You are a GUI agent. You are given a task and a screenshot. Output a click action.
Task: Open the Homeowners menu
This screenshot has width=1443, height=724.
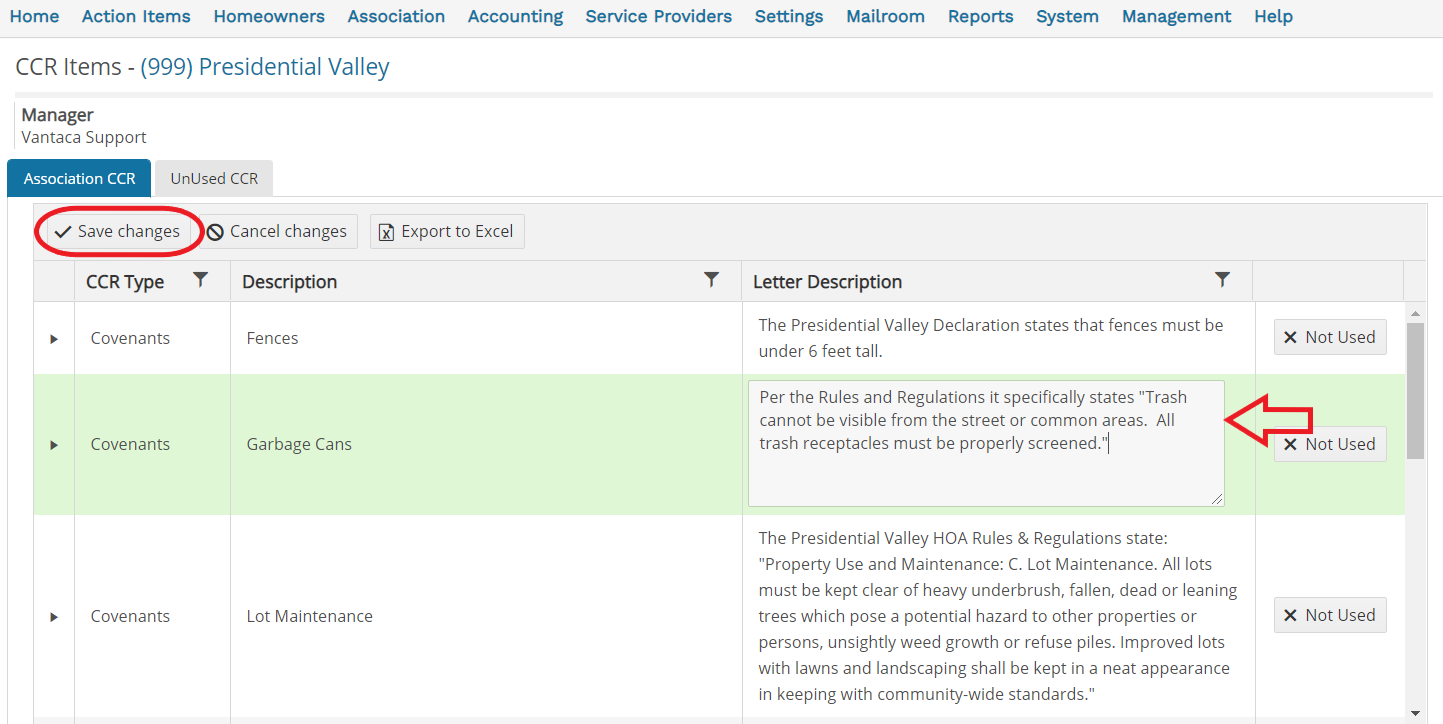(x=269, y=16)
